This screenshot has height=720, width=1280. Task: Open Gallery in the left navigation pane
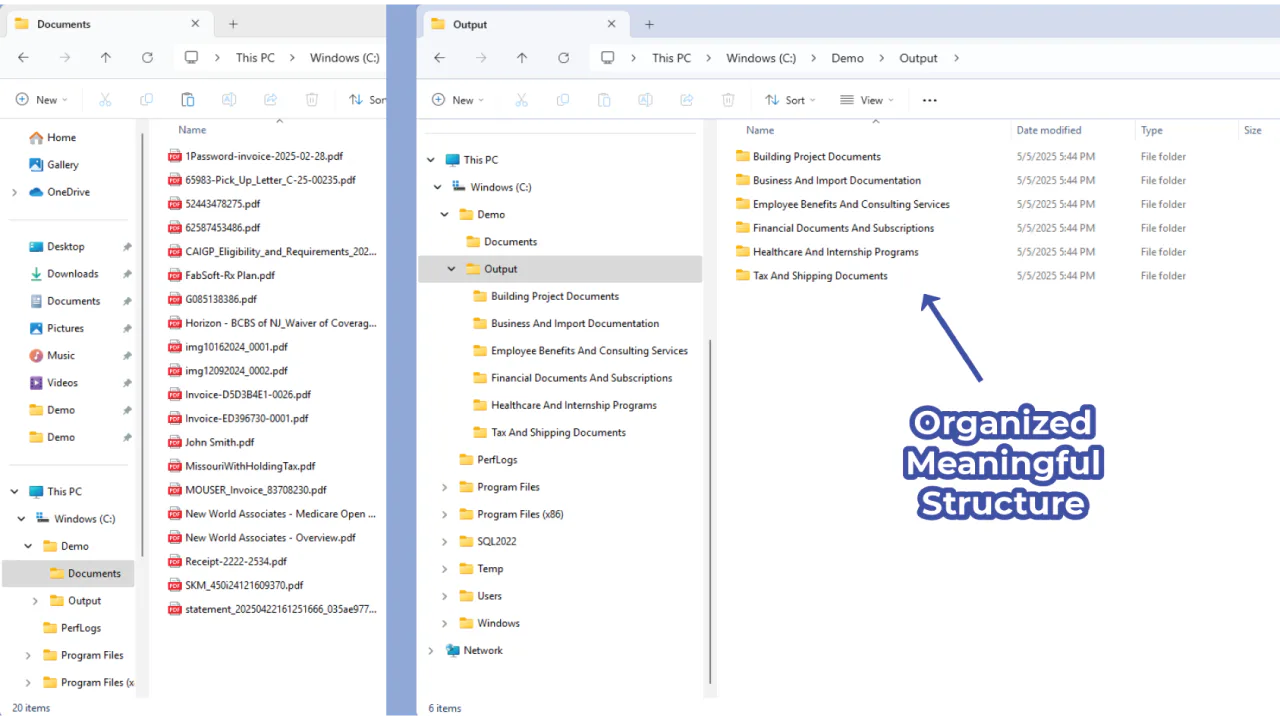(x=62, y=165)
